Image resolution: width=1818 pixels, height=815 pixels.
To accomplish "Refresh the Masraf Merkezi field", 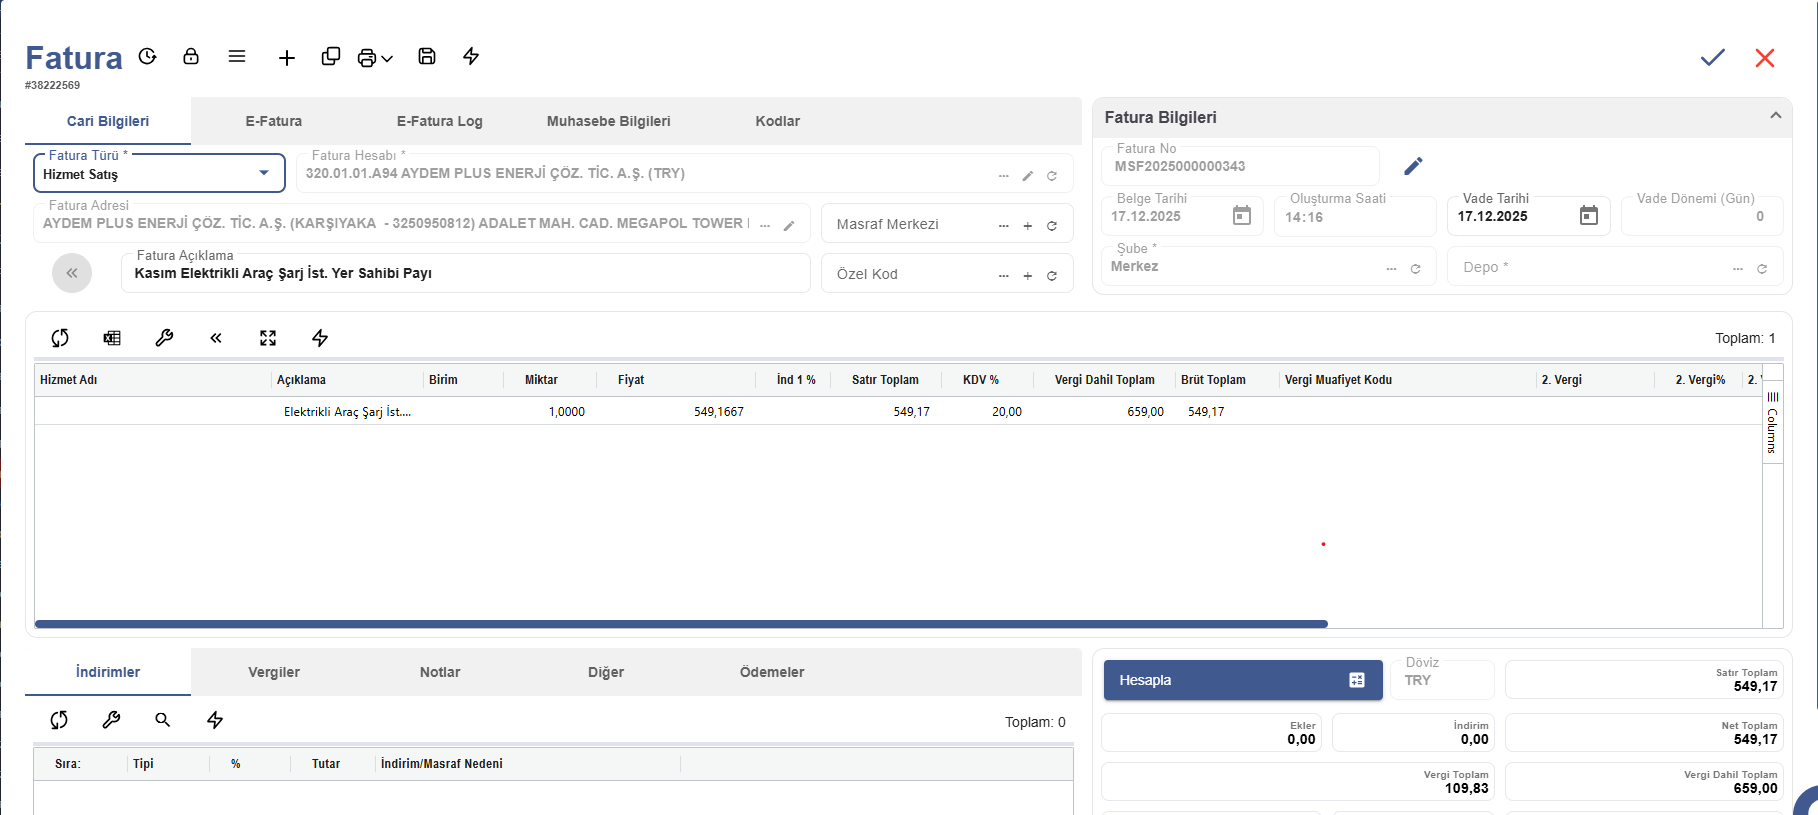I will (1052, 226).
